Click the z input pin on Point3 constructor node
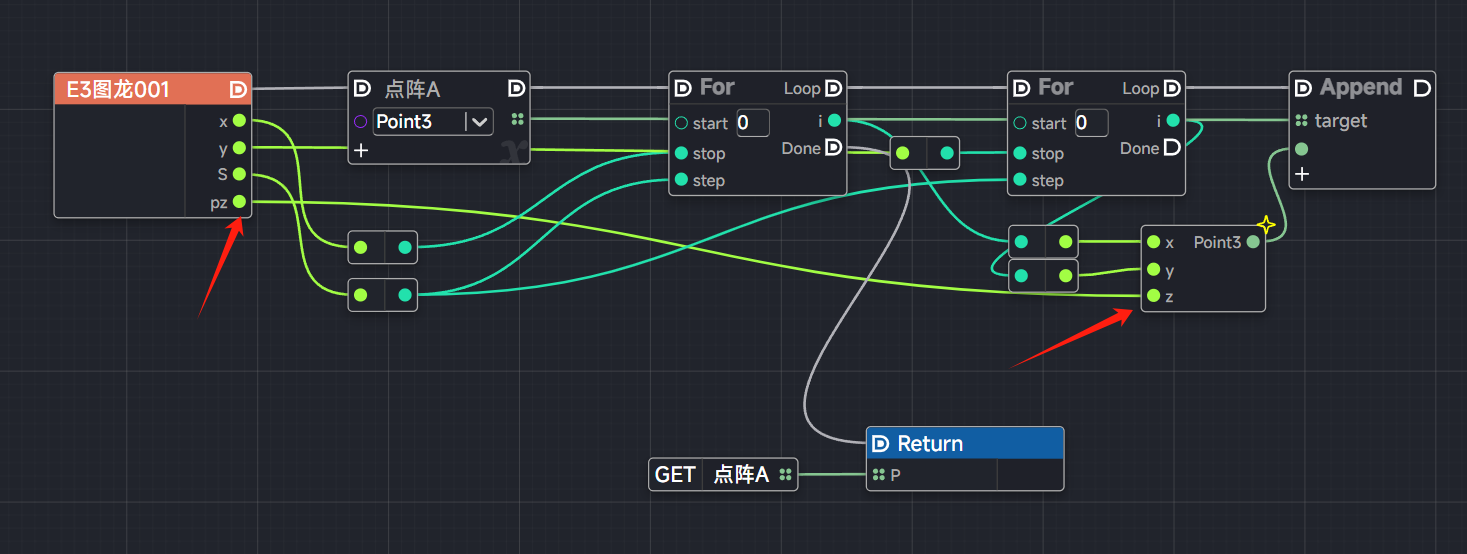 pyautogui.click(x=1154, y=296)
